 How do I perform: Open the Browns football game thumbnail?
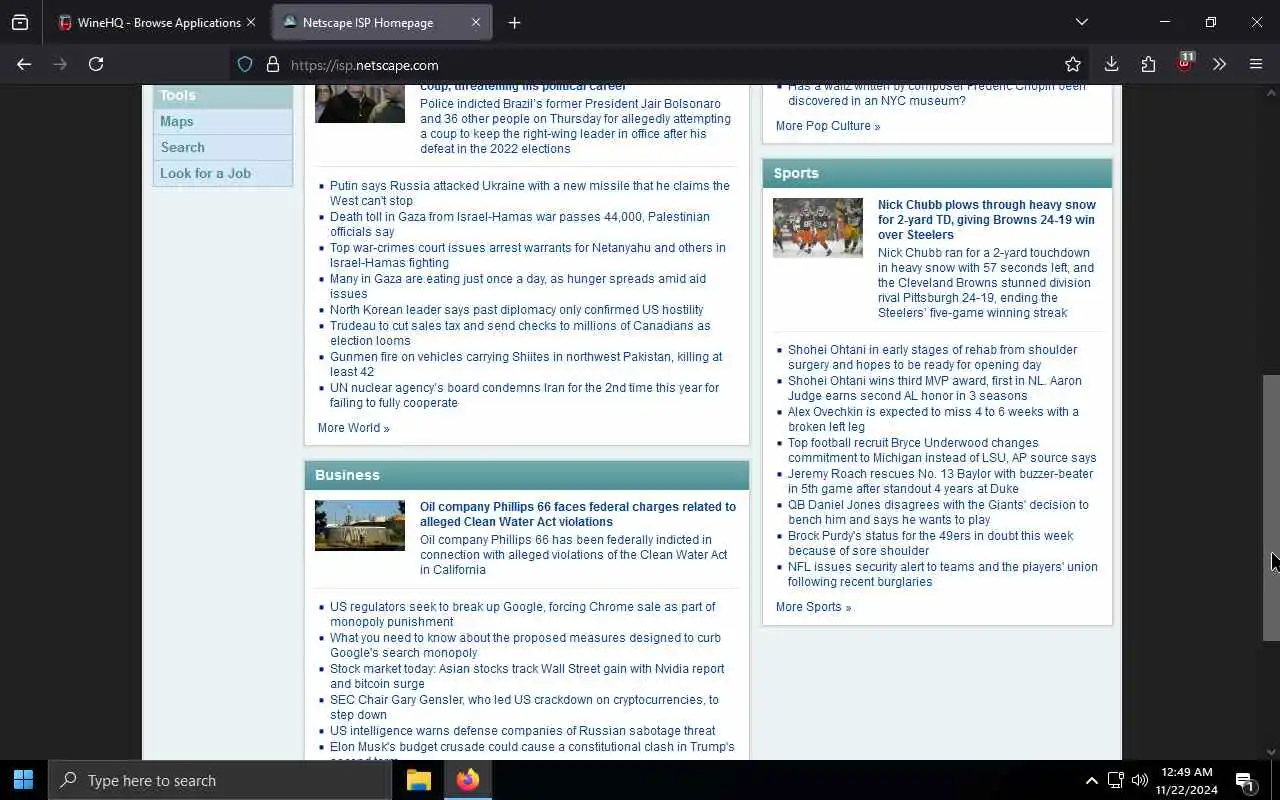point(818,228)
